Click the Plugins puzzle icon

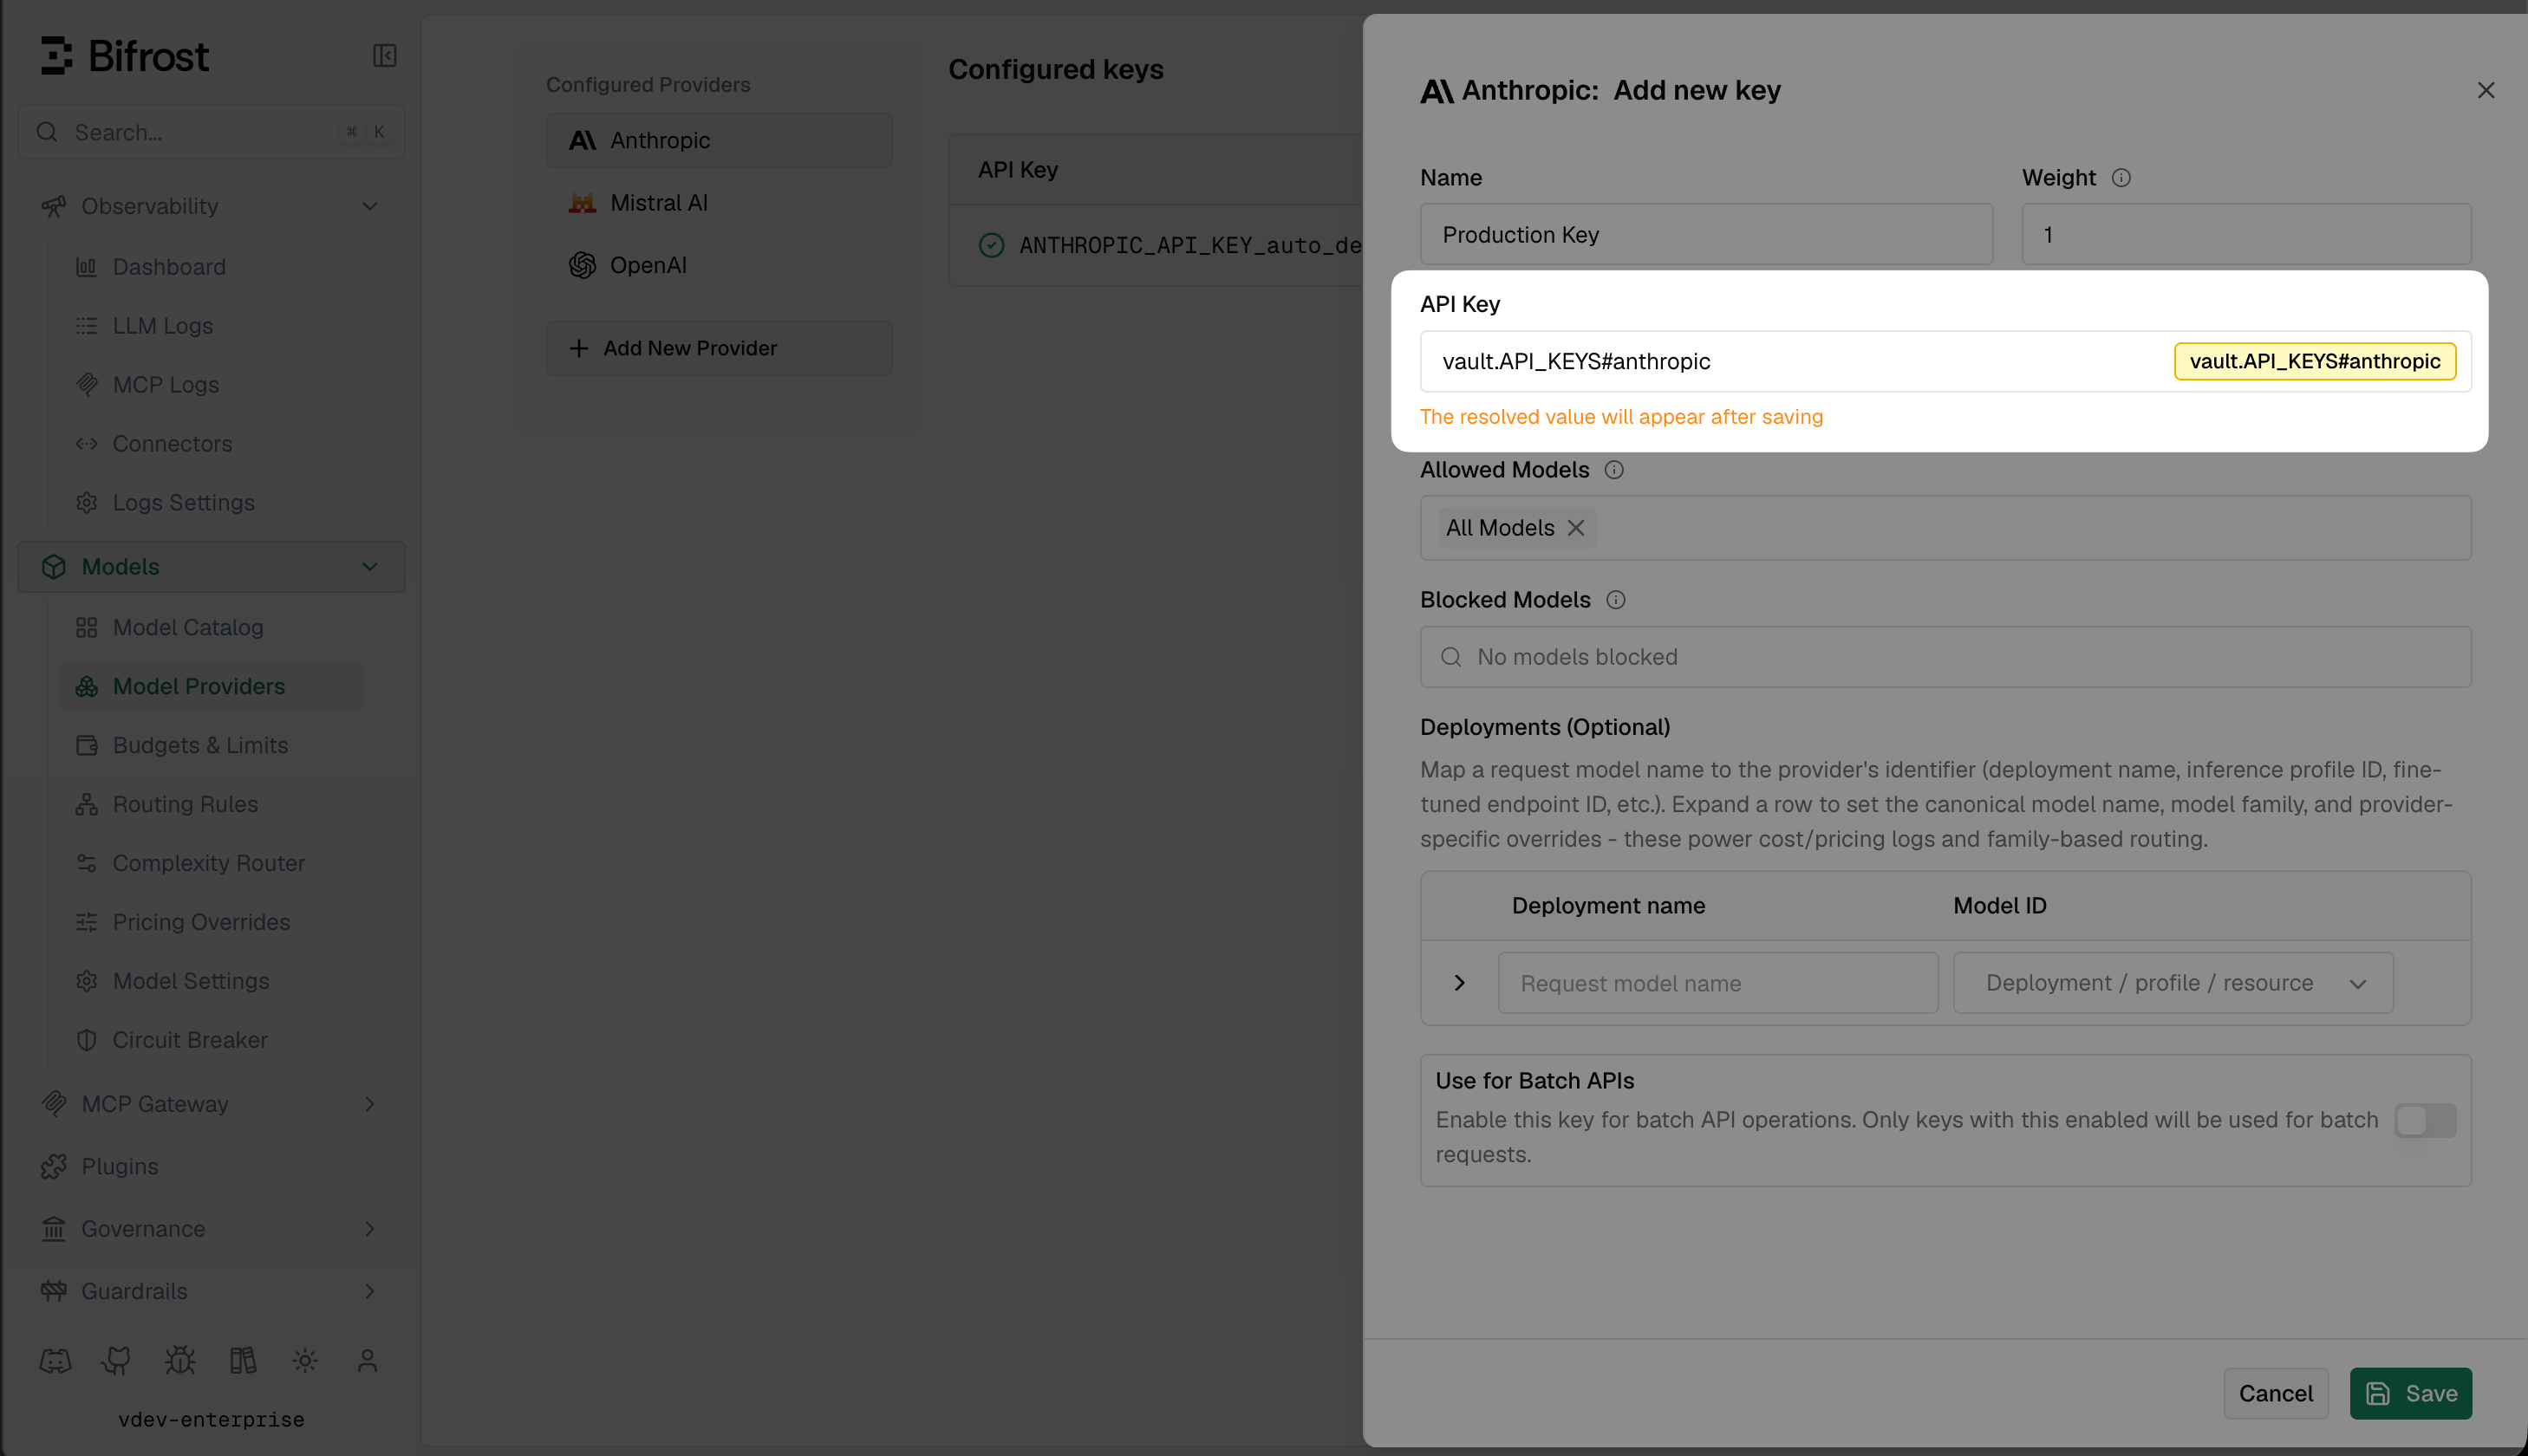[53, 1166]
